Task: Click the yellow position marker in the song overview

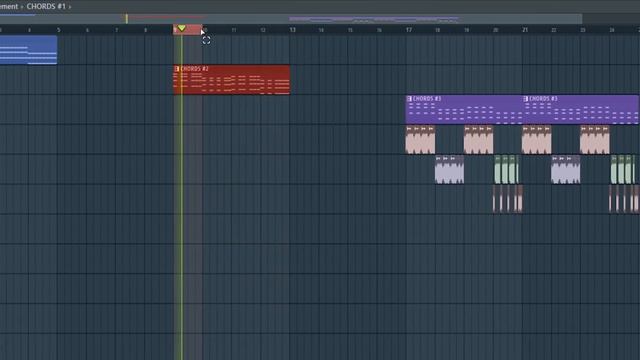Action: [x=127, y=18]
